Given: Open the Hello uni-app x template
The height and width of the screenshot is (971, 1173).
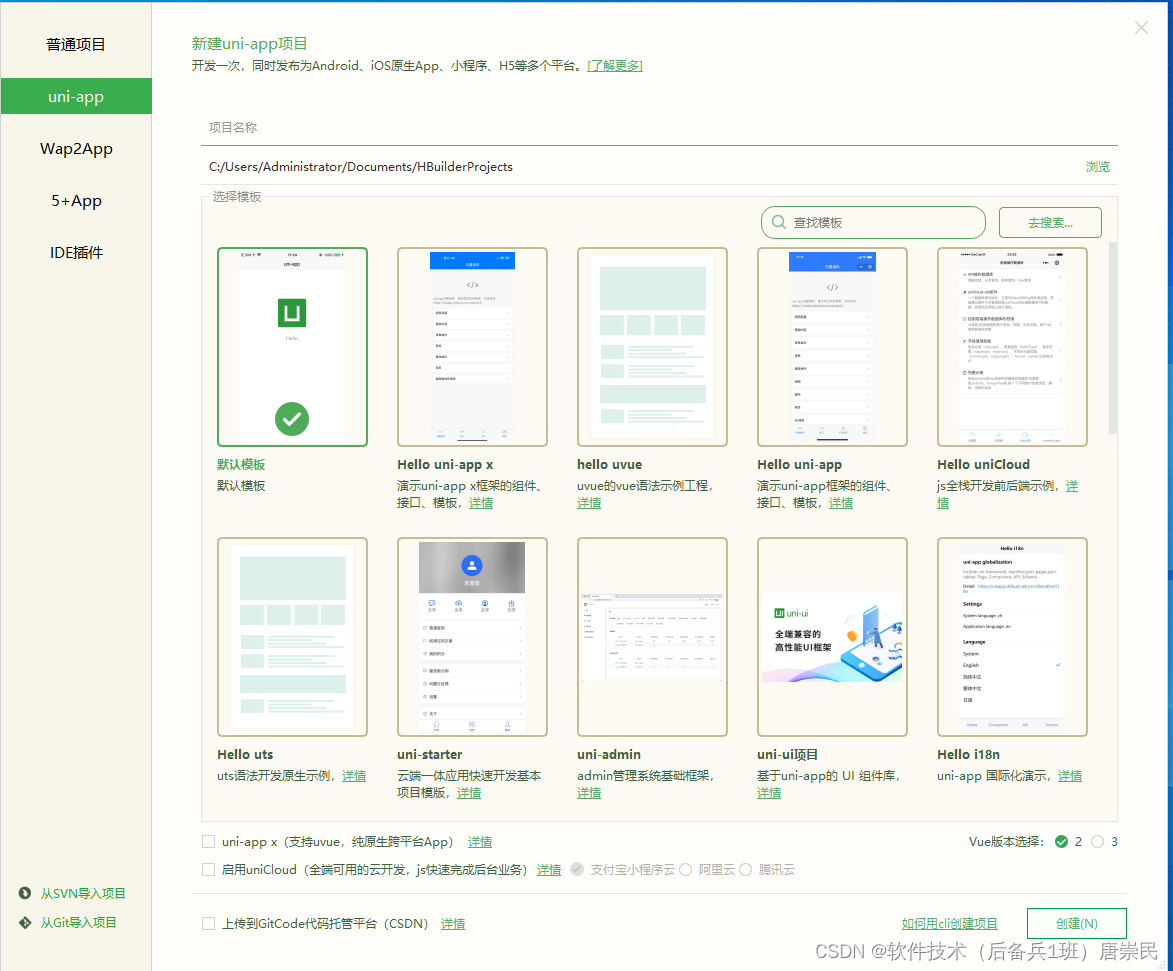Looking at the screenshot, I should tap(471, 345).
